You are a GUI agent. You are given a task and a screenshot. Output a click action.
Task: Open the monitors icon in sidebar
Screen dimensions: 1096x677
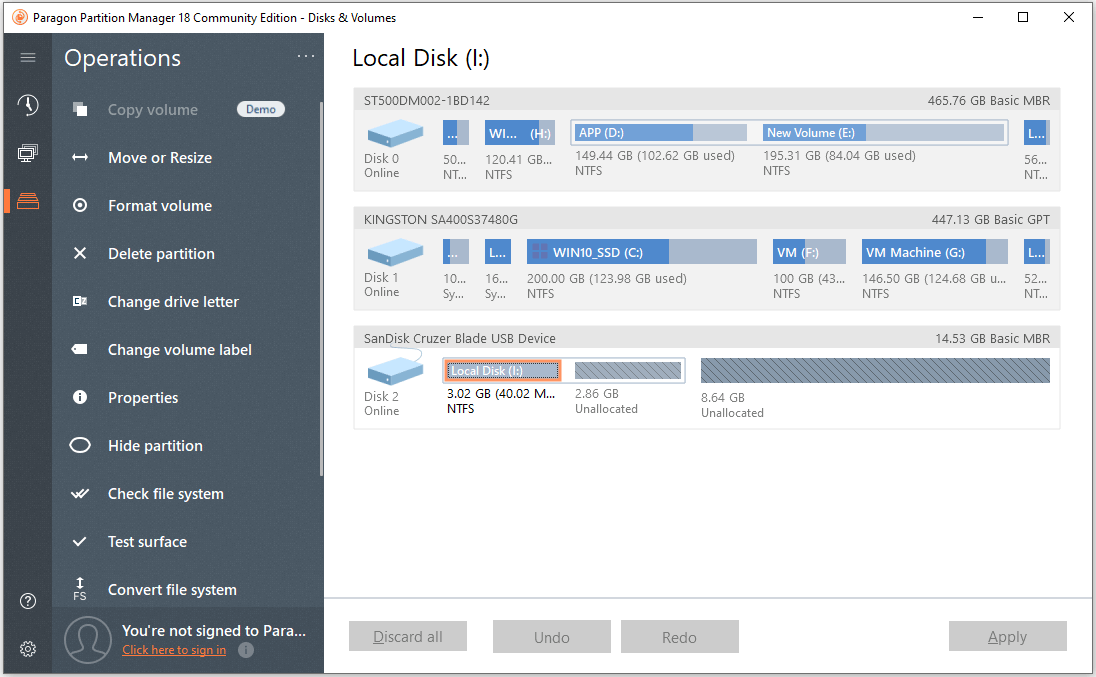click(x=28, y=153)
